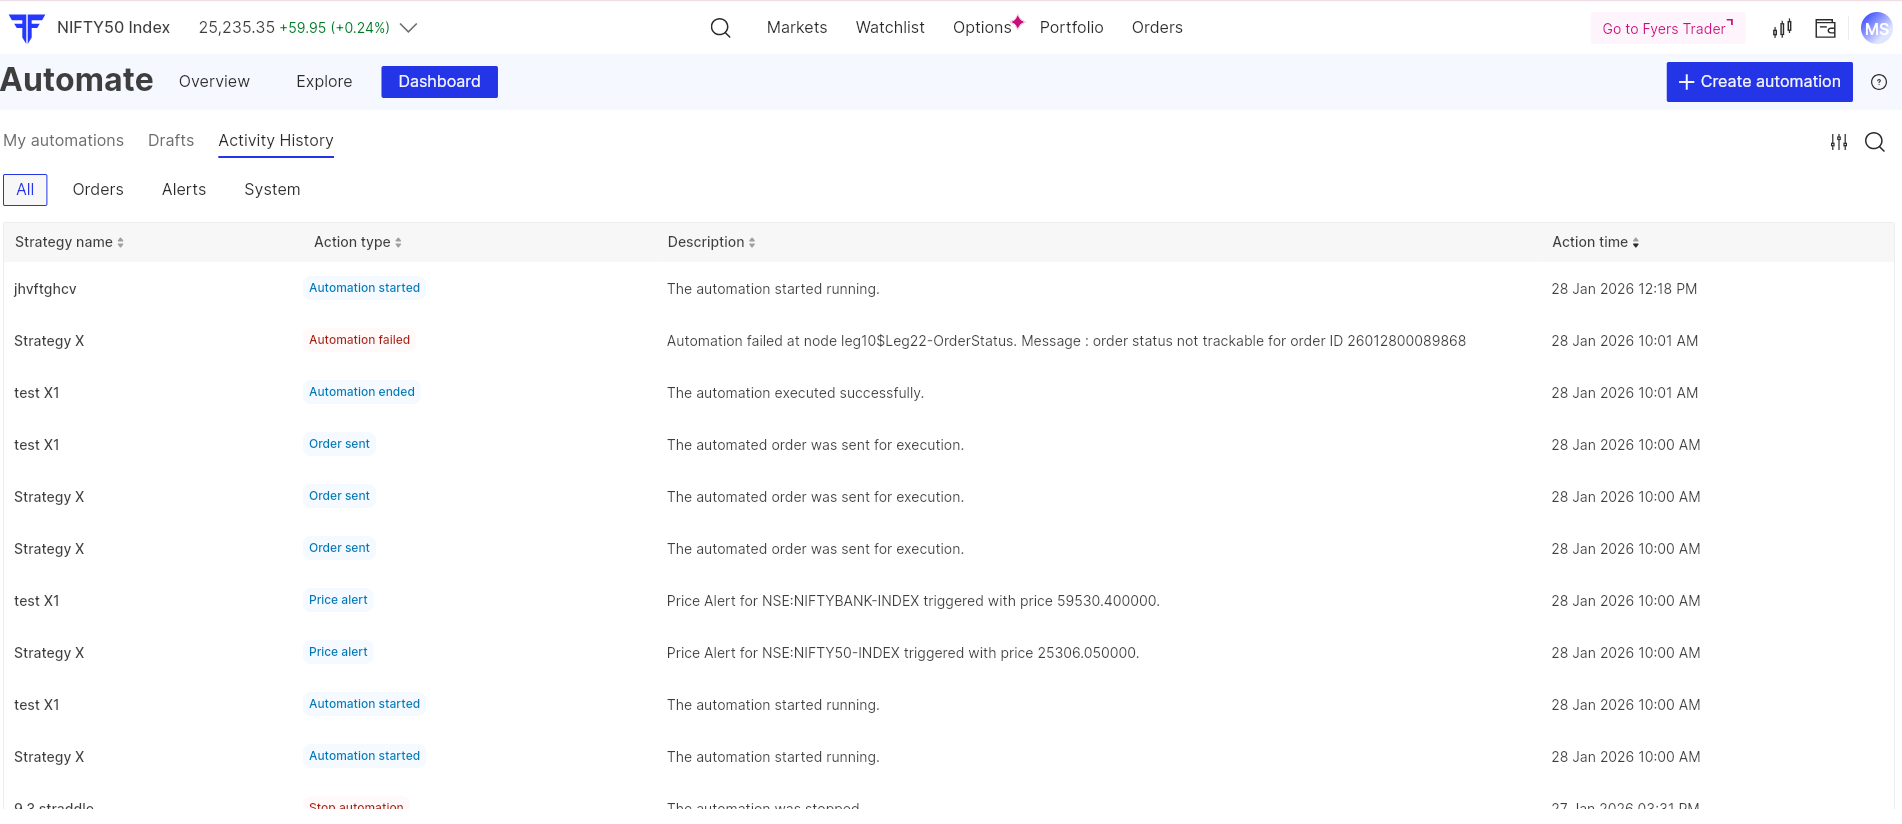Click the Fyers logo icon
This screenshot has width=1902, height=824.
pyautogui.click(x=27, y=28)
